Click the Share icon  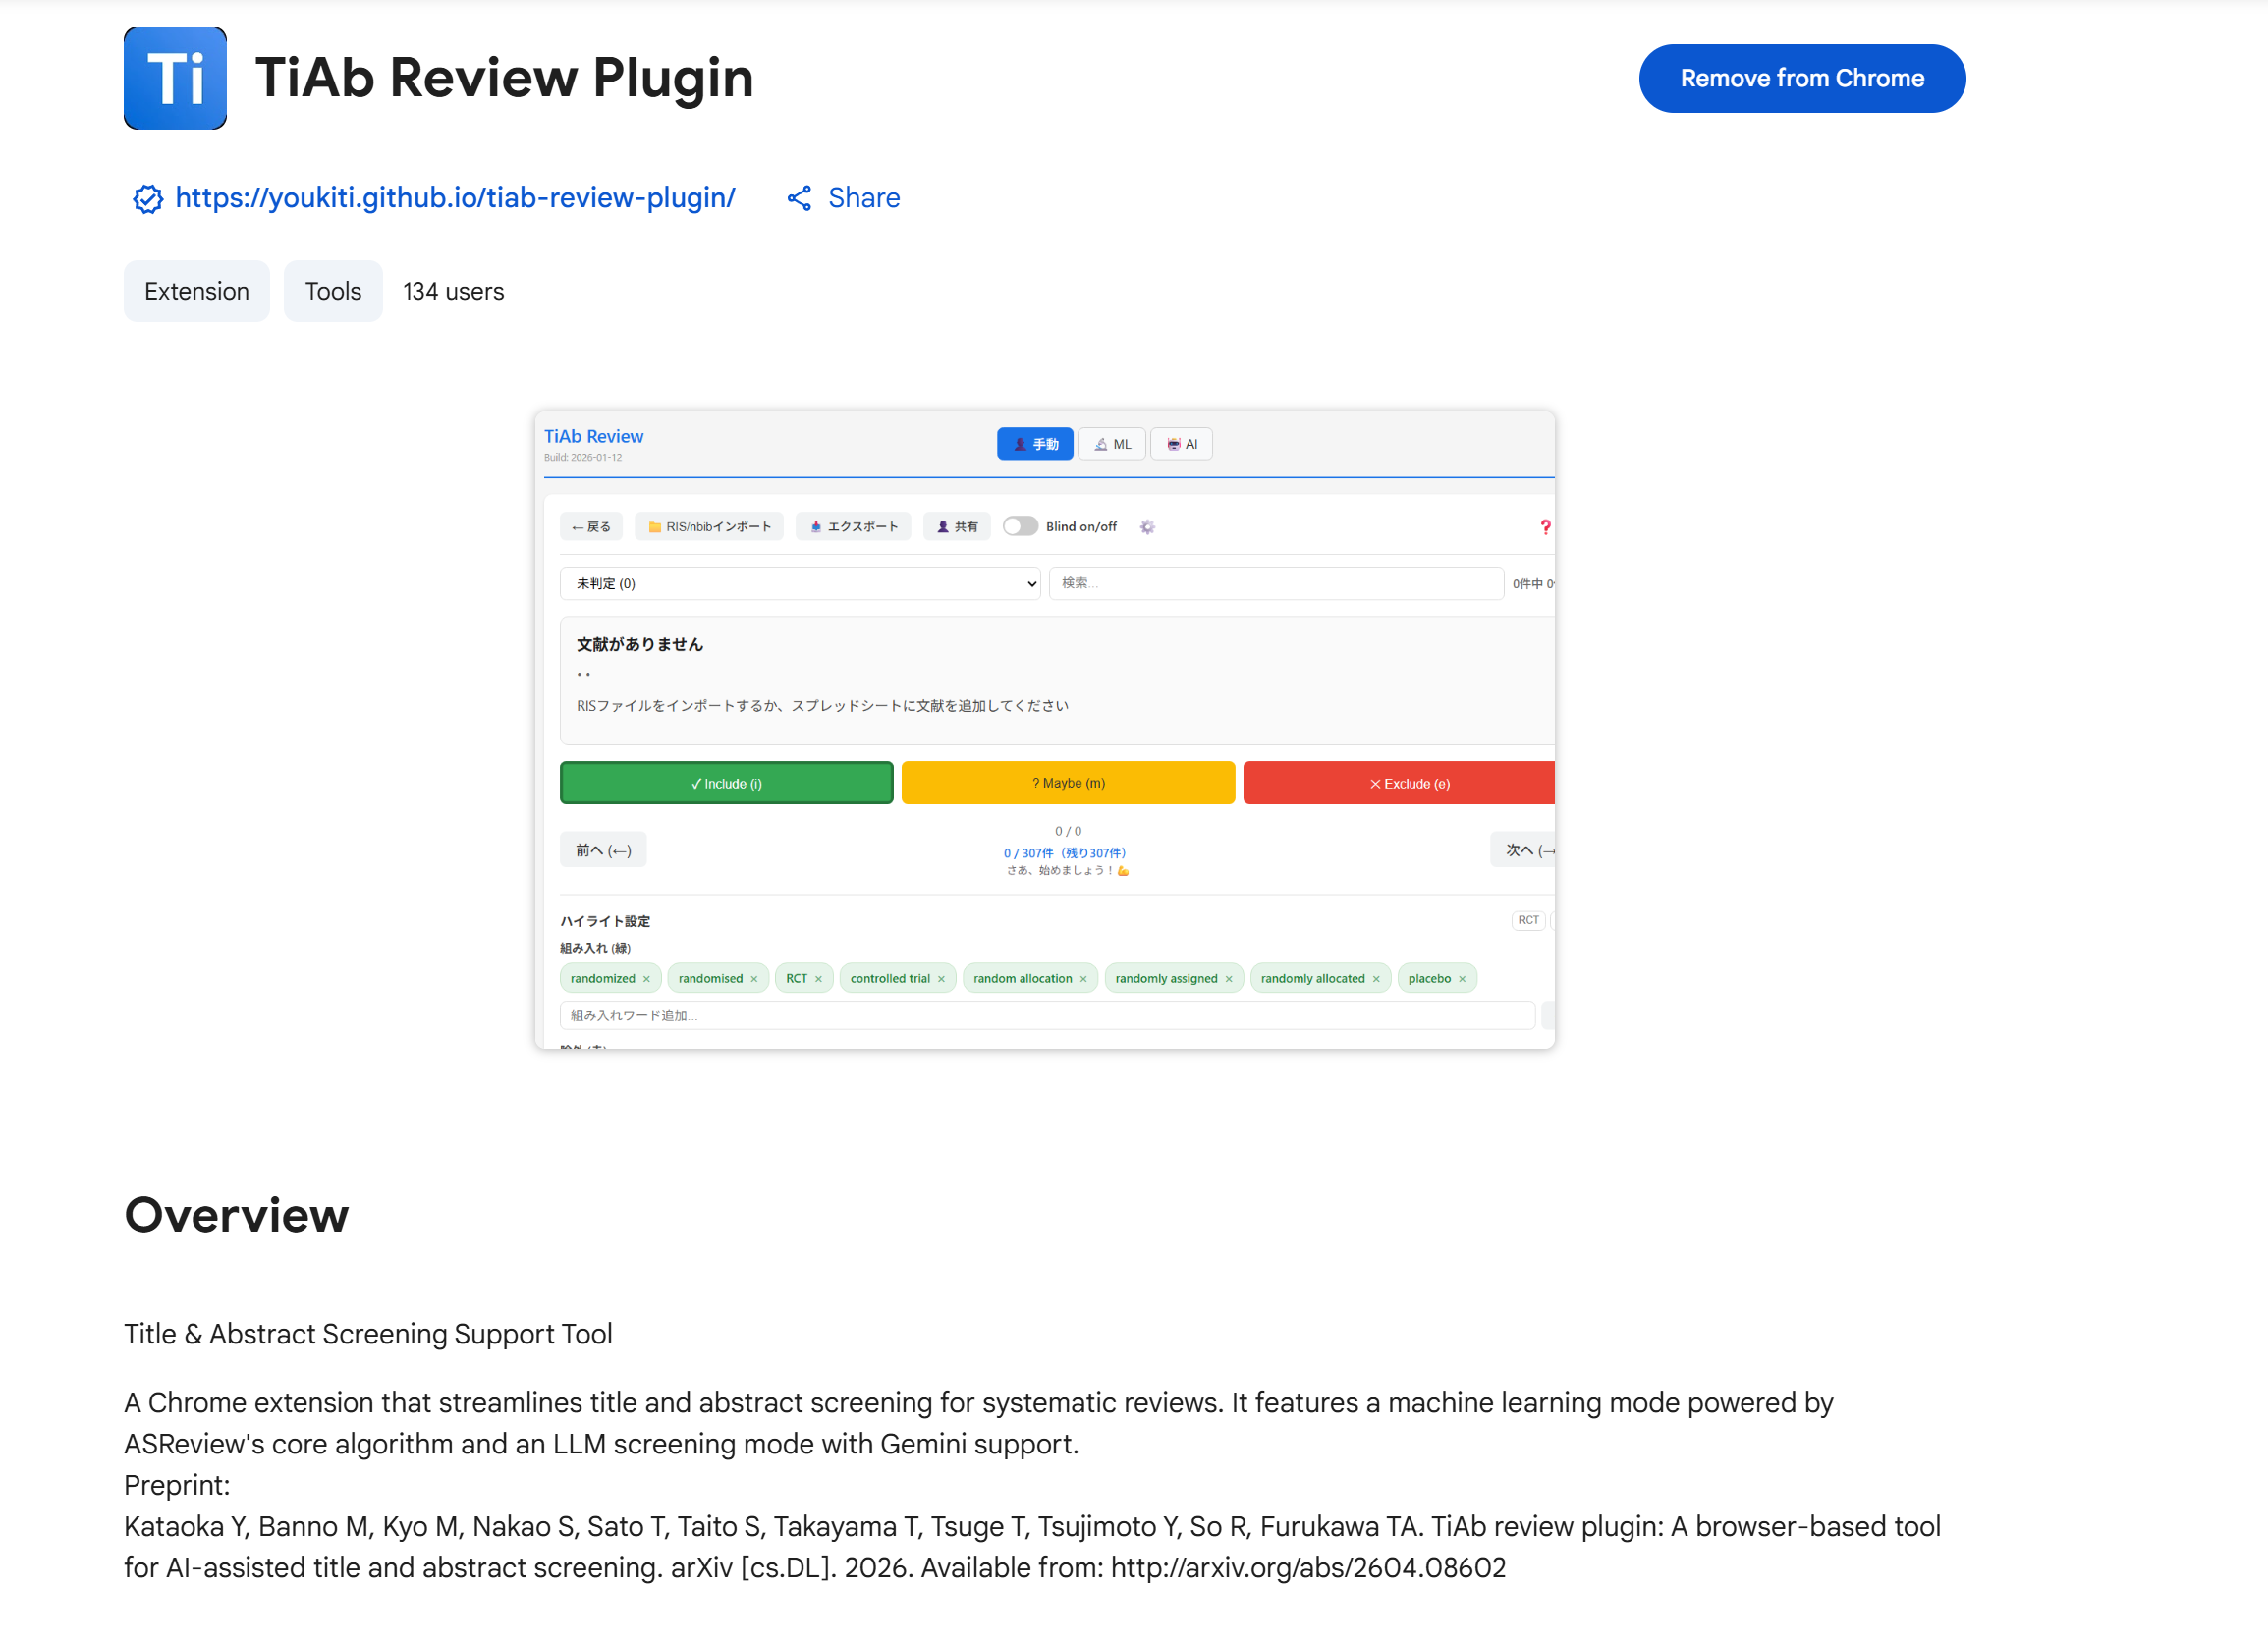(x=799, y=198)
